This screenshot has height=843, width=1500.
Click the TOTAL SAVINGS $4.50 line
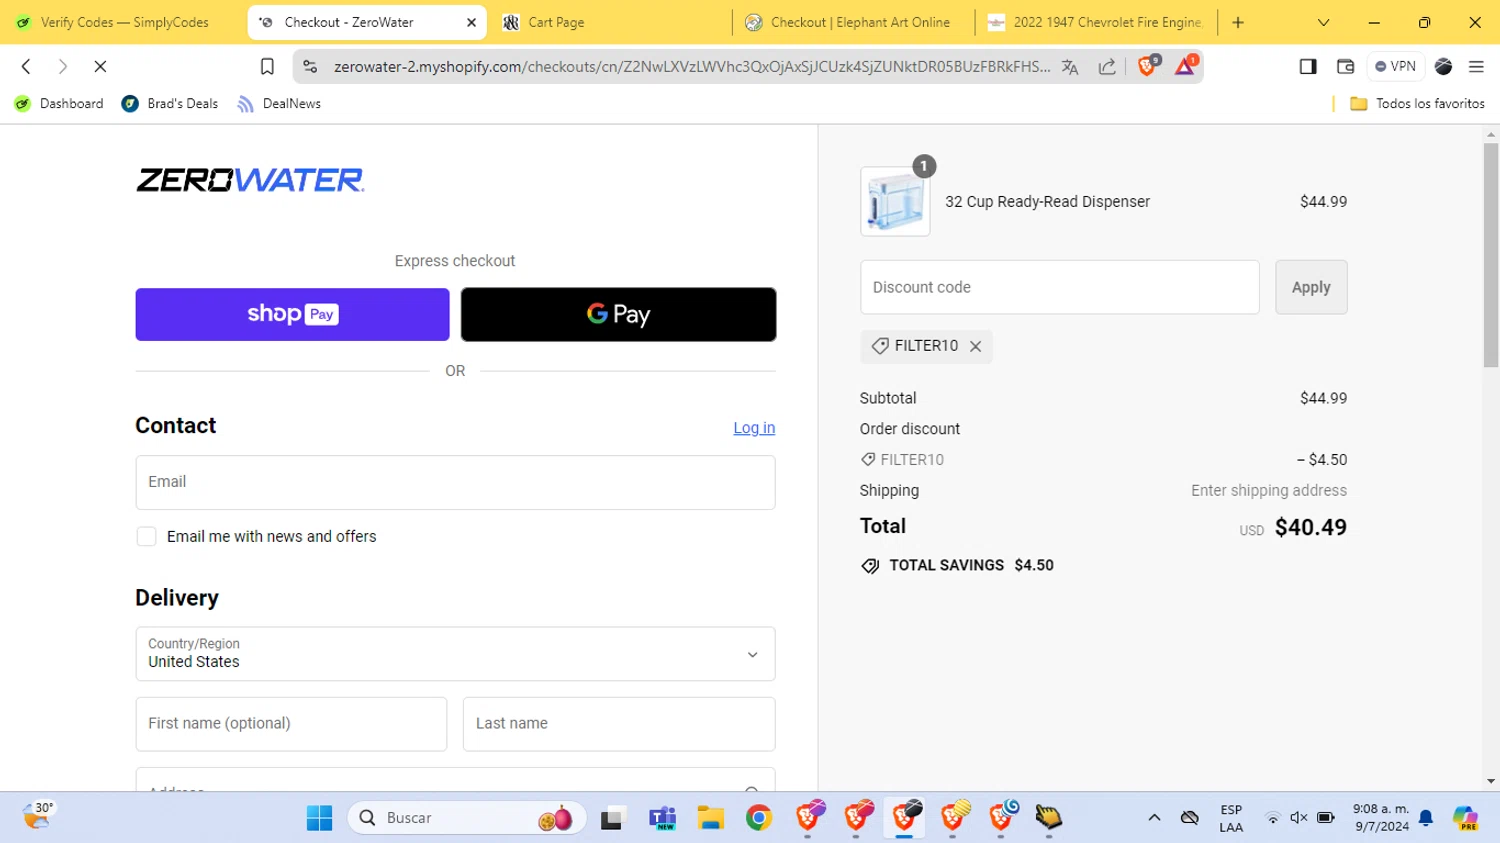coord(957,566)
